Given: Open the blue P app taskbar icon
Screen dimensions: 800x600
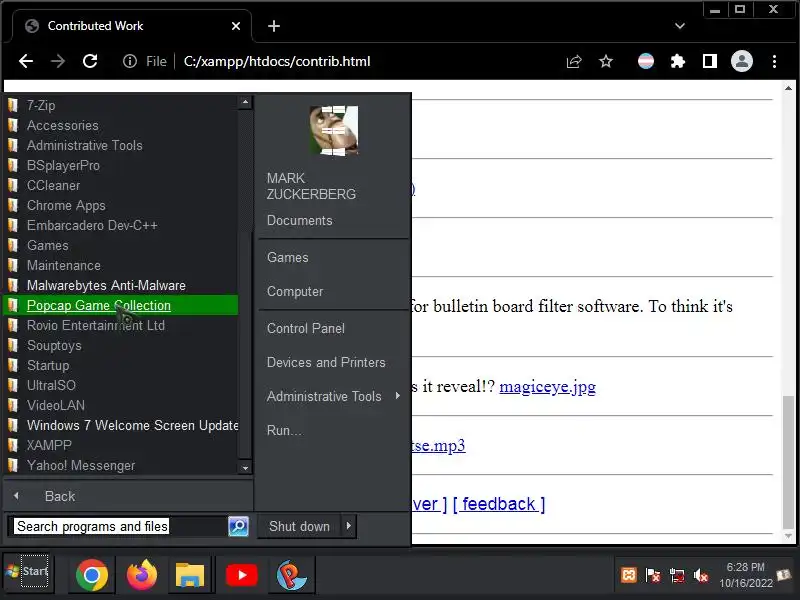Looking at the screenshot, I should tap(291, 575).
